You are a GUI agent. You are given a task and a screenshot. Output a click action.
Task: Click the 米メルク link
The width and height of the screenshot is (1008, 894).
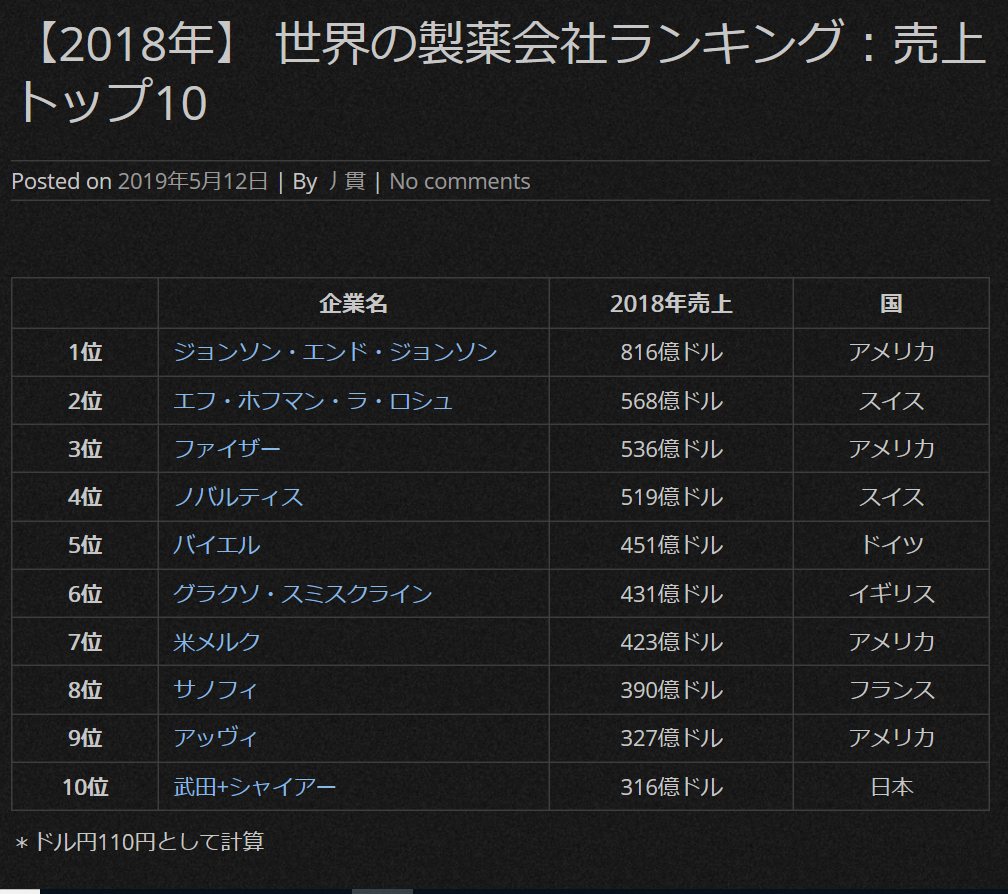click(x=216, y=642)
